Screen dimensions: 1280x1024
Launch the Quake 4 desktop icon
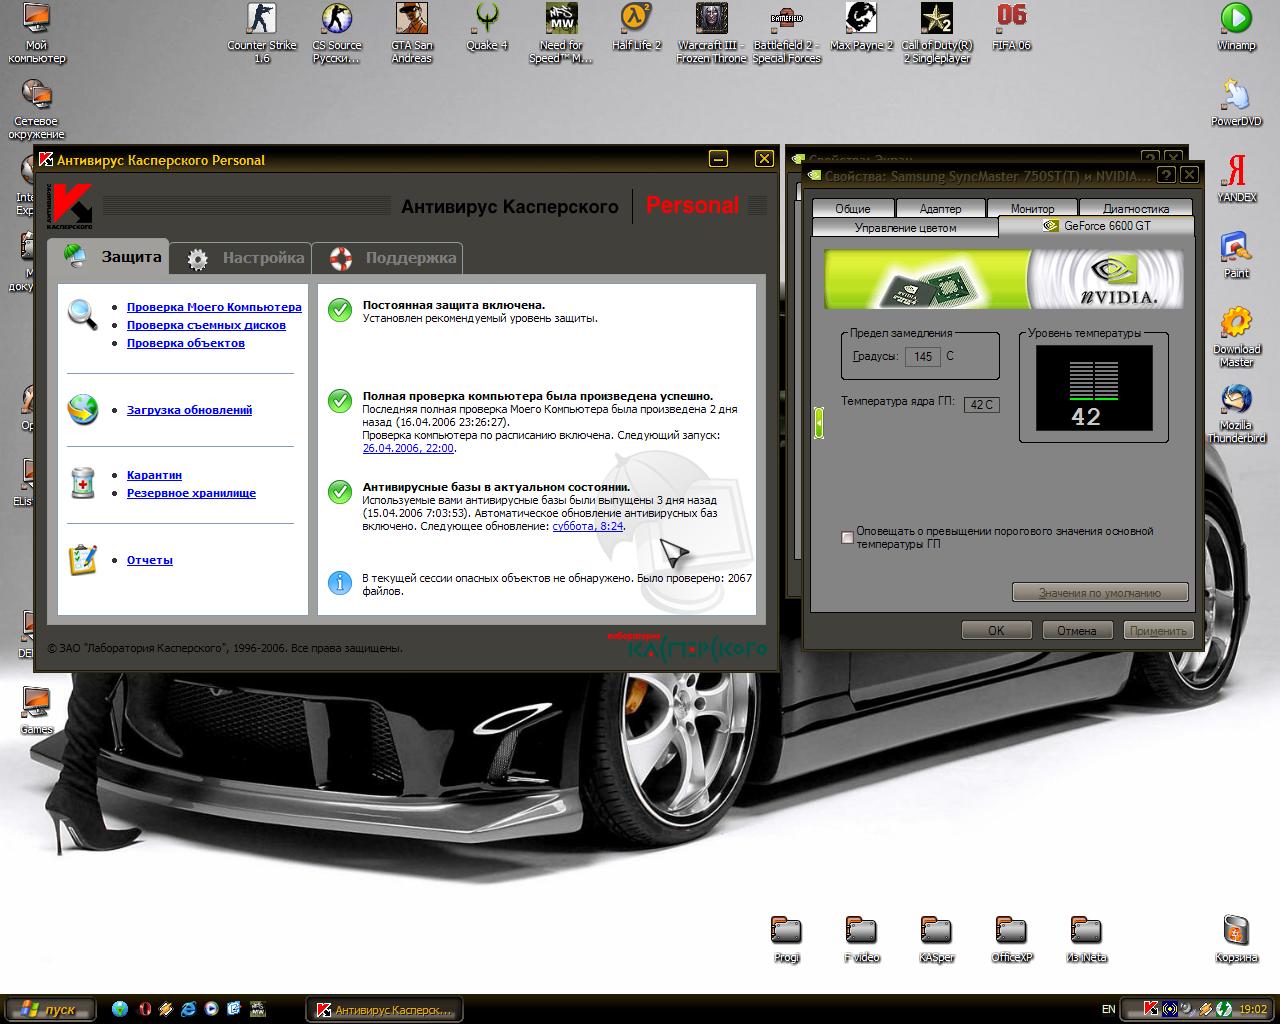pos(487,27)
